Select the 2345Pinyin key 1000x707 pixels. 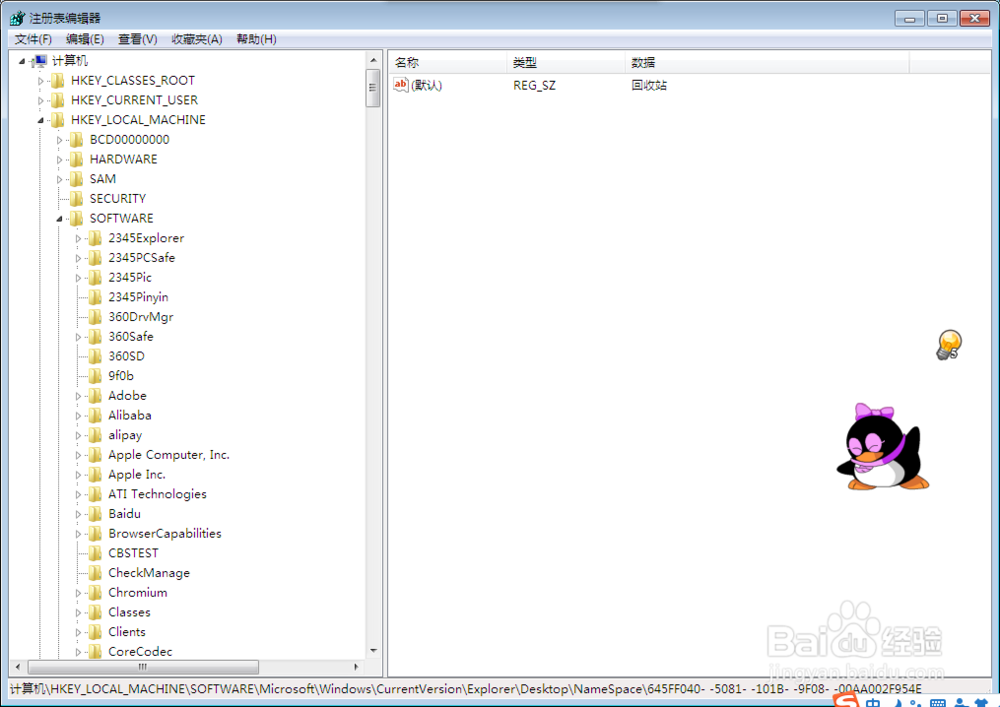coord(138,297)
